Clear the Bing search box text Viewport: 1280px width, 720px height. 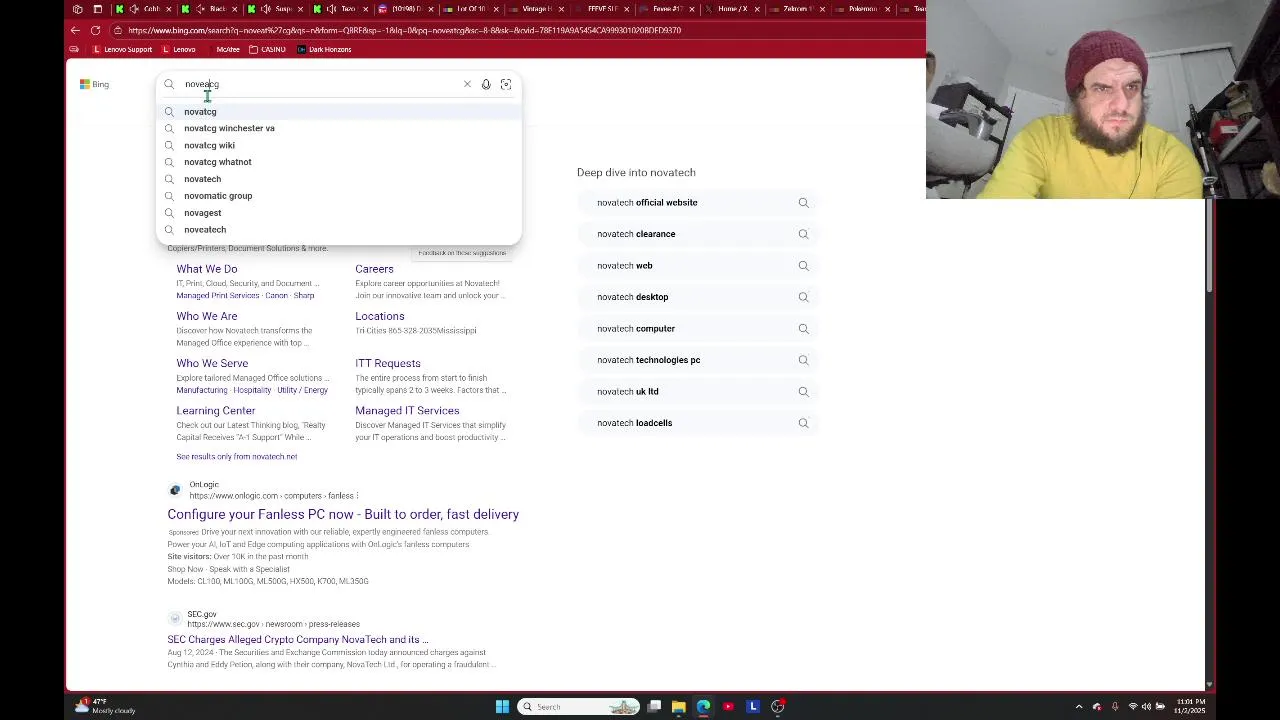(467, 84)
